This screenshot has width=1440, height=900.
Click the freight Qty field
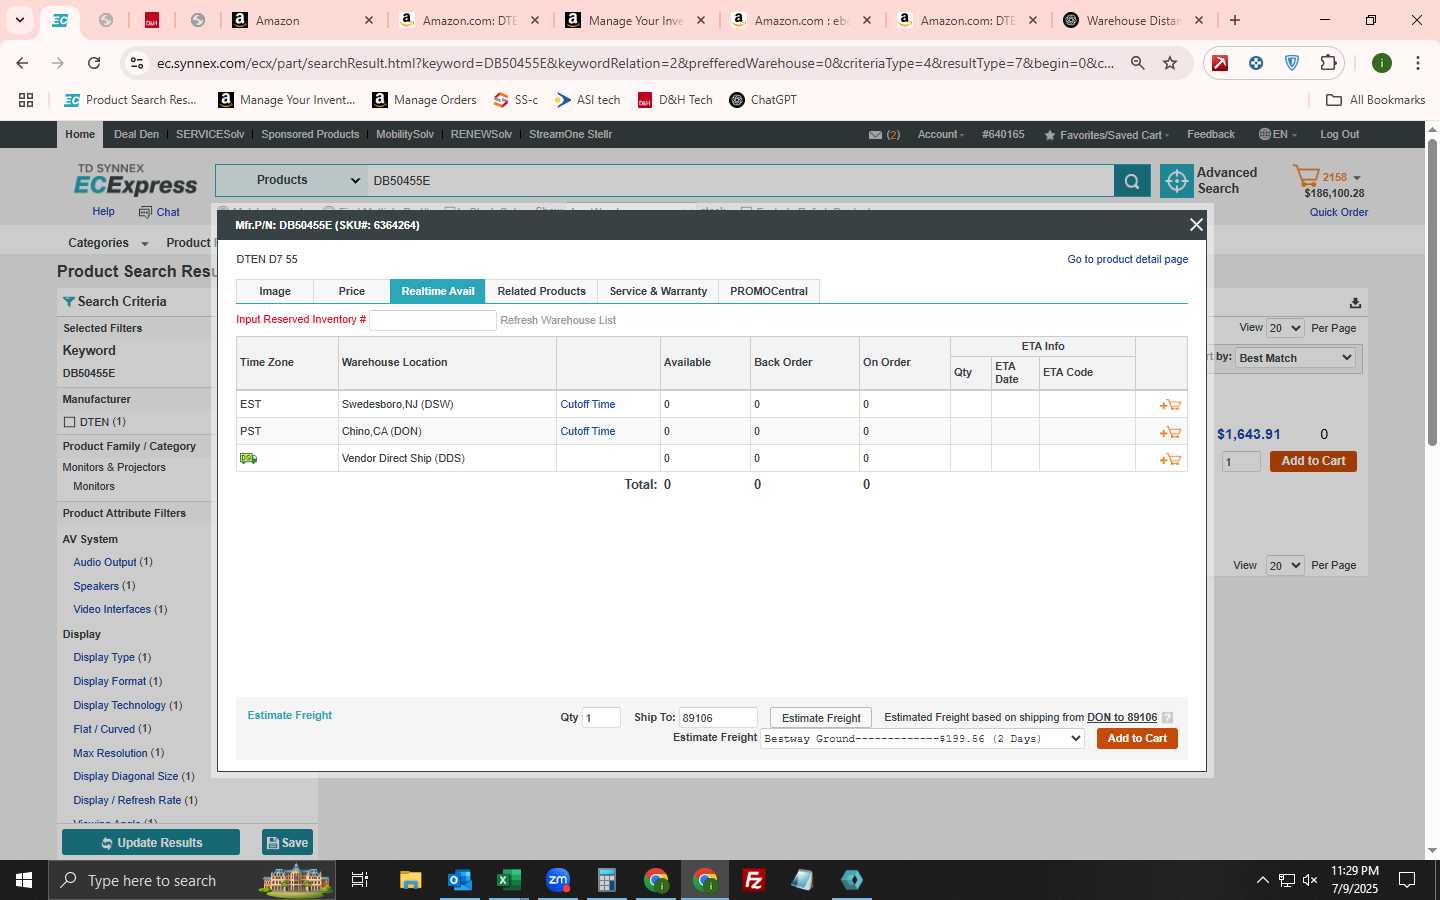click(x=601, y=718)
